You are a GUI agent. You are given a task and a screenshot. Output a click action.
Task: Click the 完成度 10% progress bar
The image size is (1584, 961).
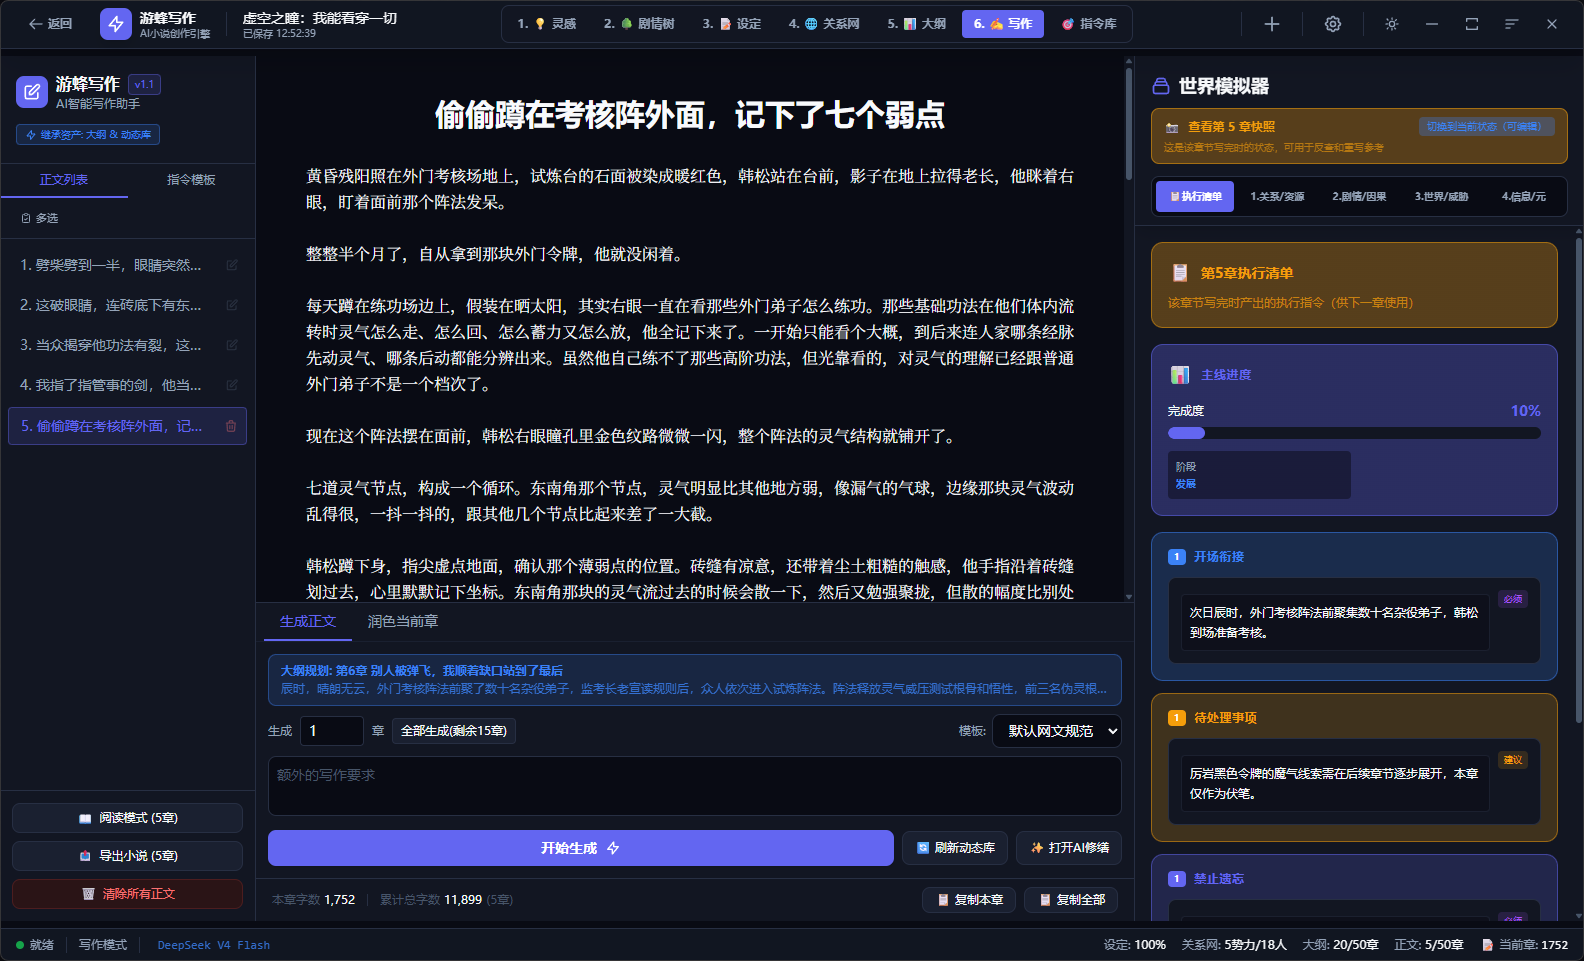point(1354,433)
